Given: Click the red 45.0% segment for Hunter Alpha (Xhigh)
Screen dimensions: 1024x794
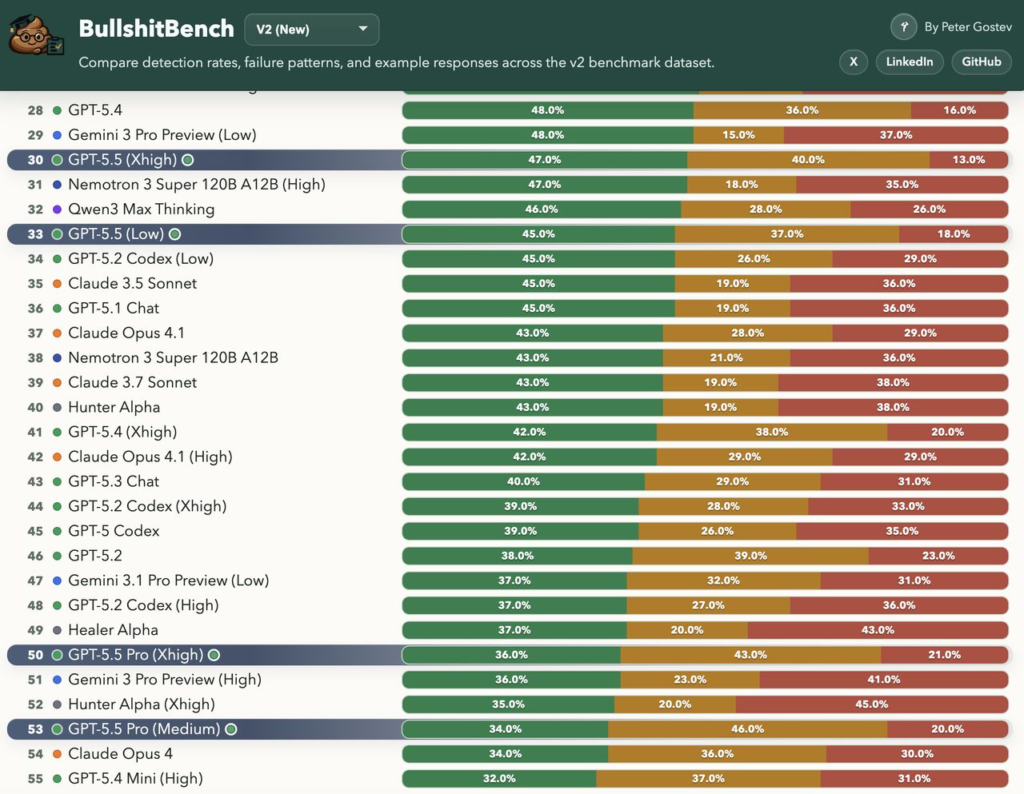Looking at the screenshot, I should pos(872,704).
